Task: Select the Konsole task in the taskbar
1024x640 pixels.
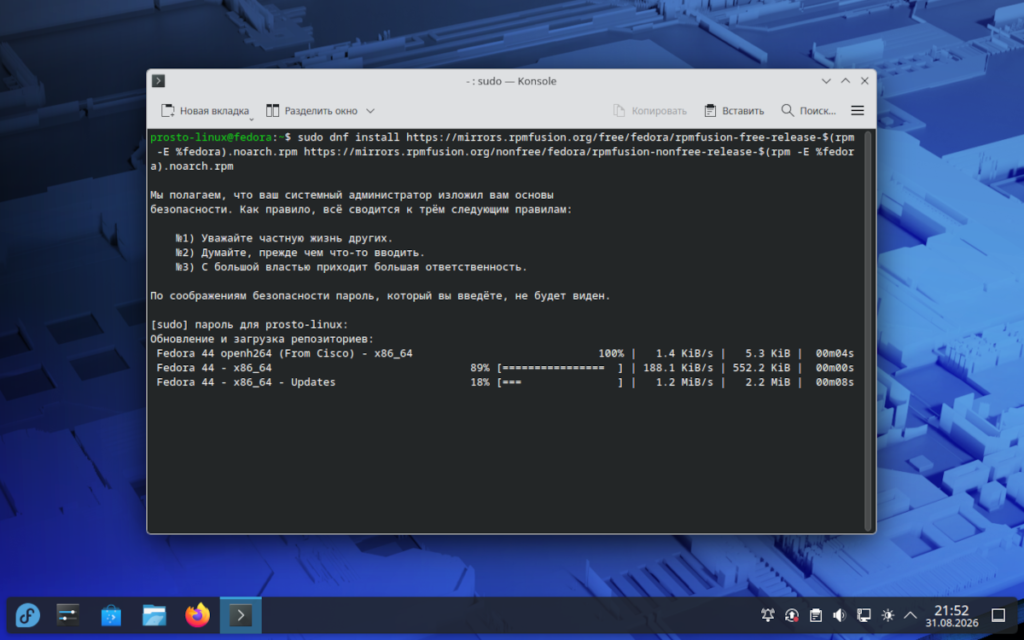Action: (240, 615)
